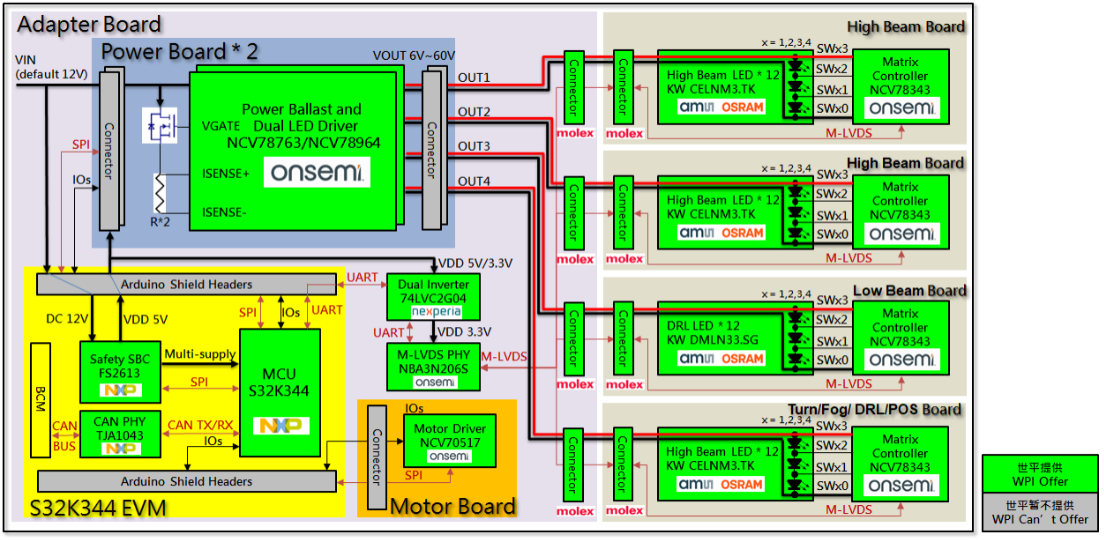The image size is (1104, 540).
Task: Click the onsemi logo in Power Ballast block
Action: 316,172
